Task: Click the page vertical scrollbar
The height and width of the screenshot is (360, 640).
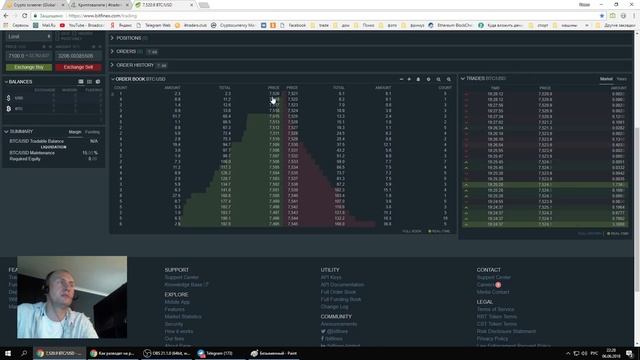Action: click(637, 208)
